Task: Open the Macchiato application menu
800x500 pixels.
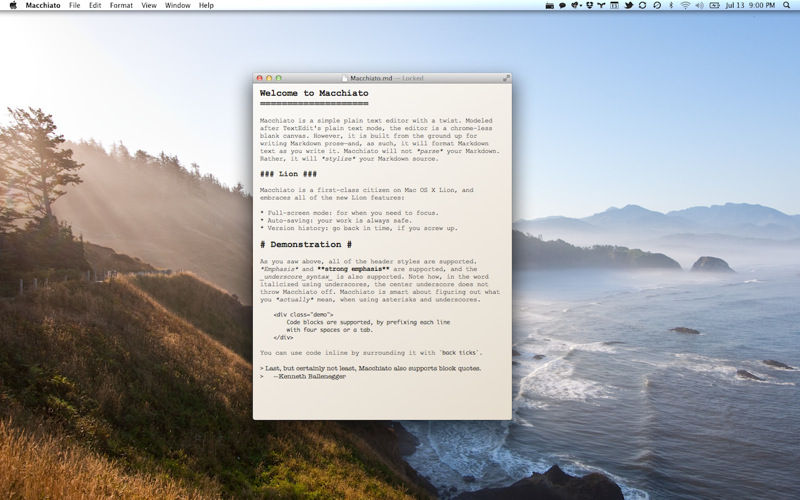Action: pos(43,5)
